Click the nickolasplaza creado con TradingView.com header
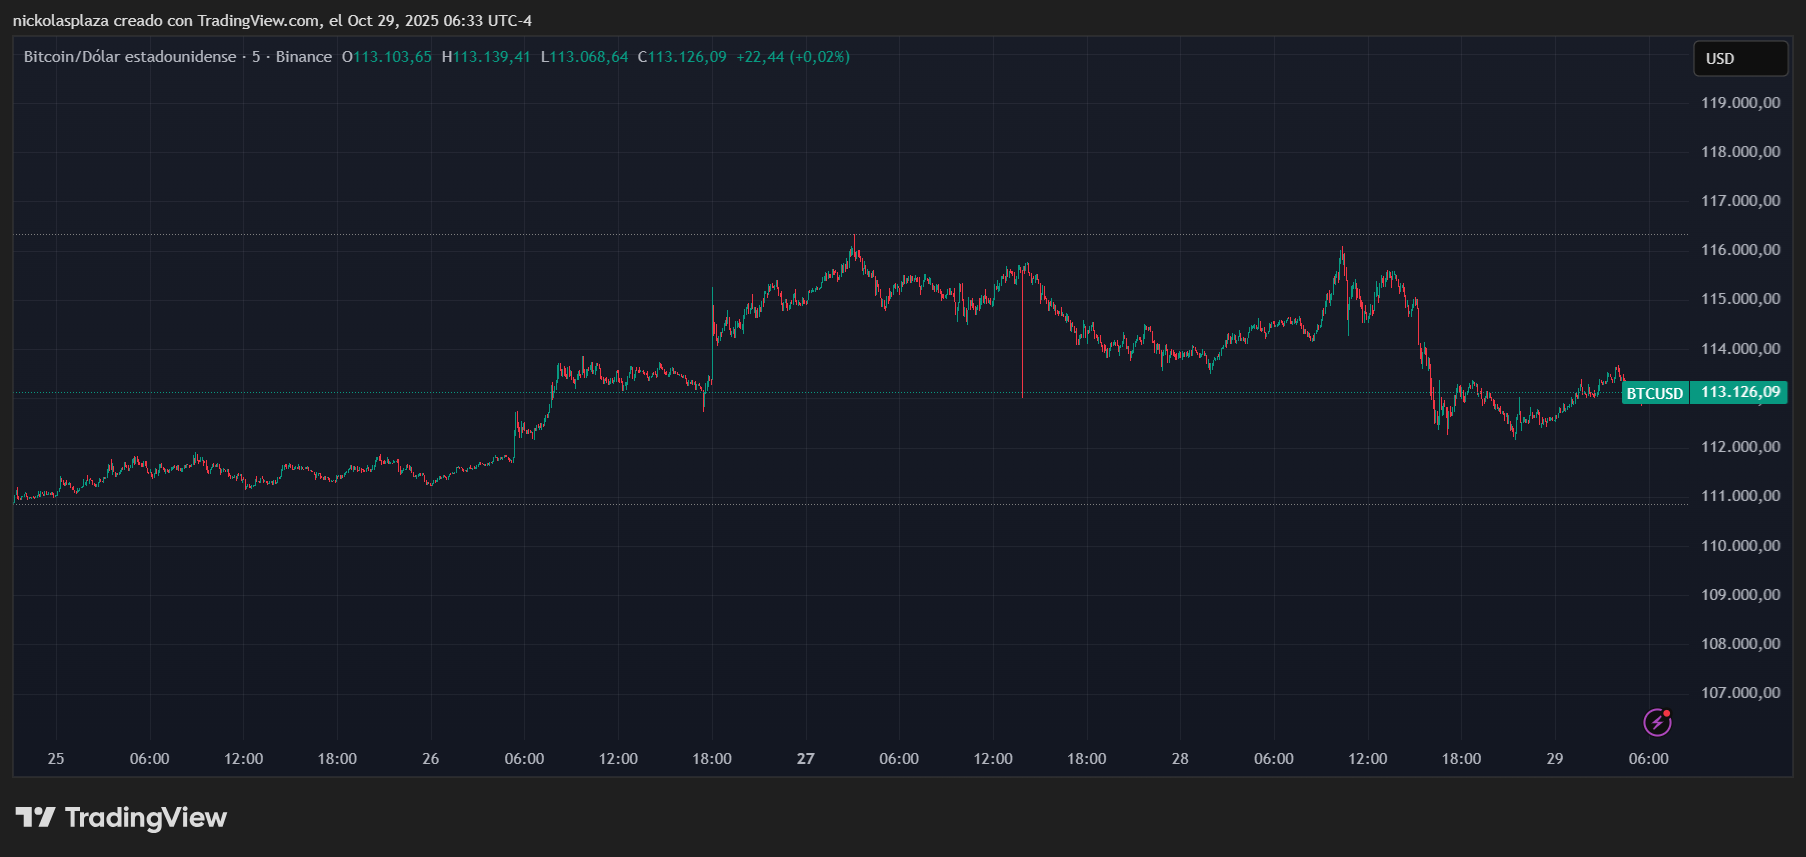Screen dimensions: 1806x857 [x=272, y=21]
